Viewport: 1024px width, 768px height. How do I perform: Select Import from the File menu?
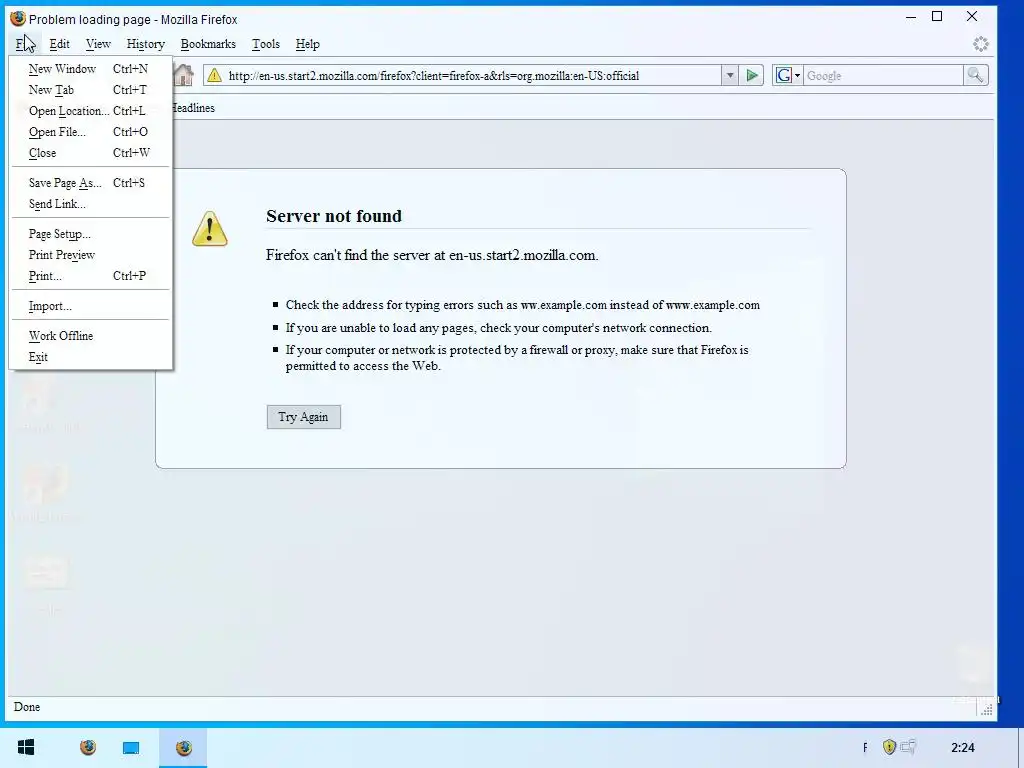coord(90,306)
